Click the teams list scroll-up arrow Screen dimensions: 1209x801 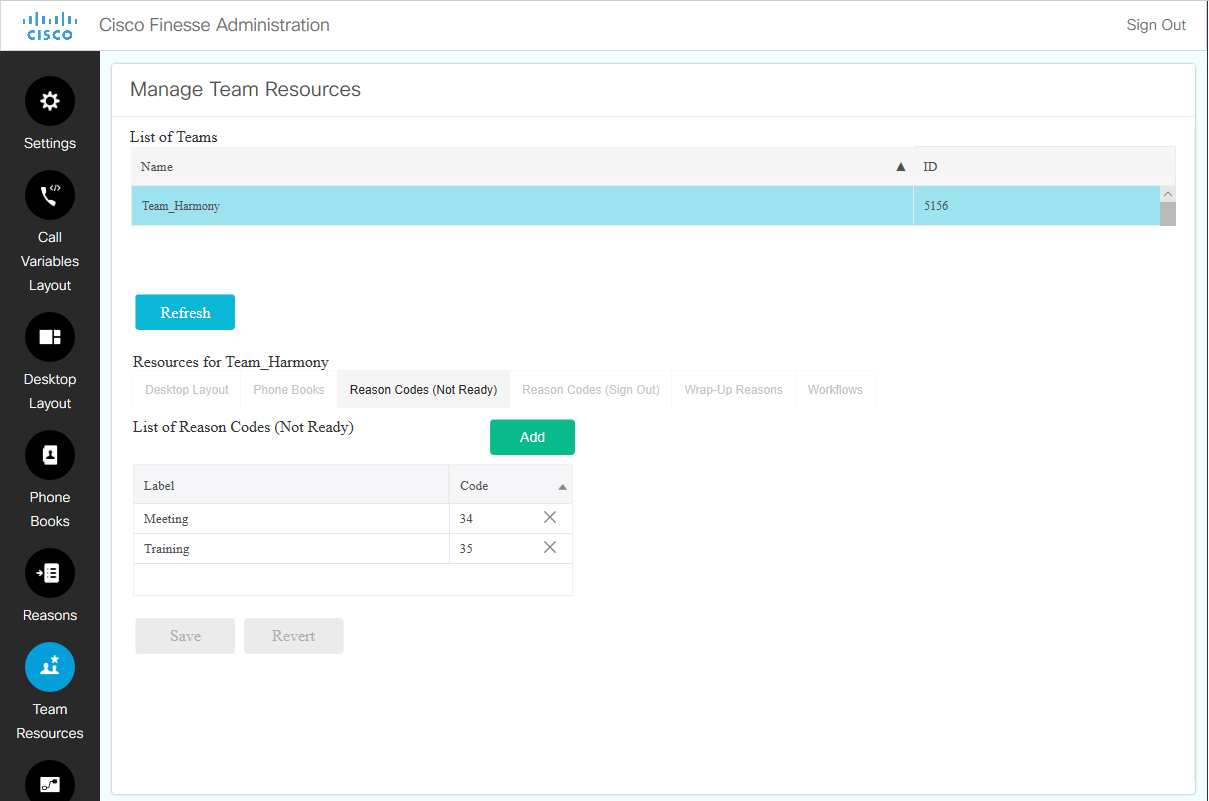click(x=1168, y=193)
